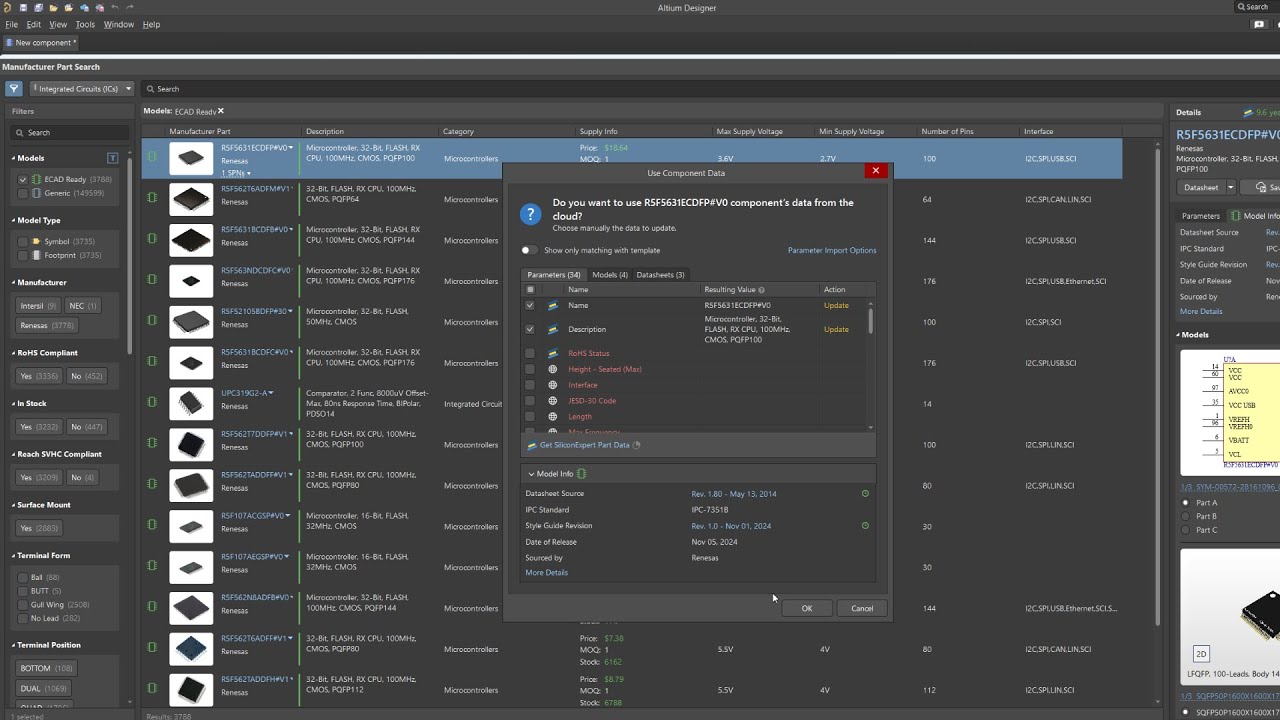Click the undo arrow in title toolbar

(114, 7)
